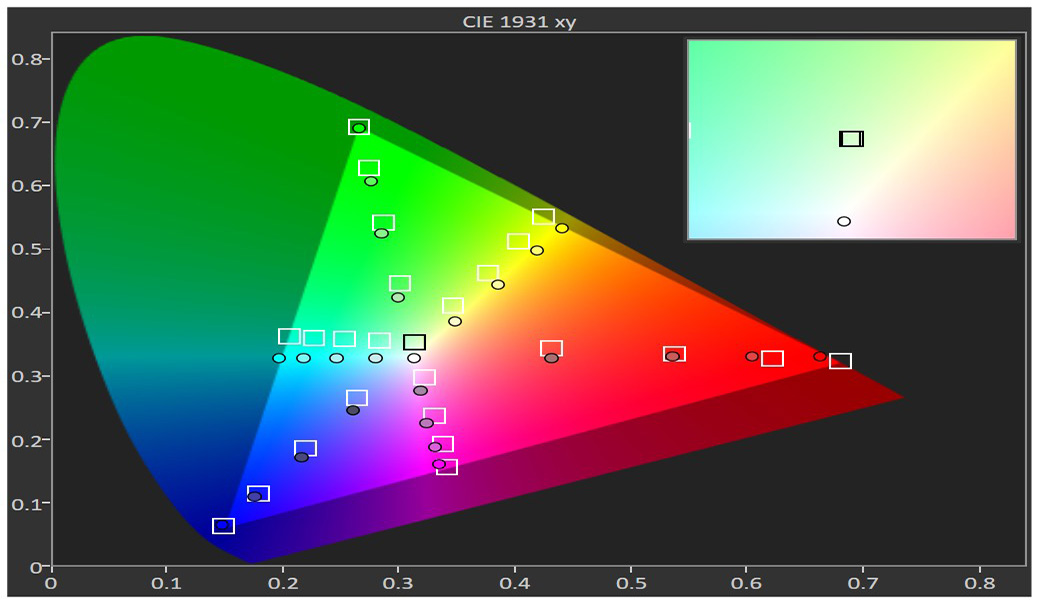1040x600 pixels.
Task: Select the lowest magenta target square
Action: click(x=447, y=467)
